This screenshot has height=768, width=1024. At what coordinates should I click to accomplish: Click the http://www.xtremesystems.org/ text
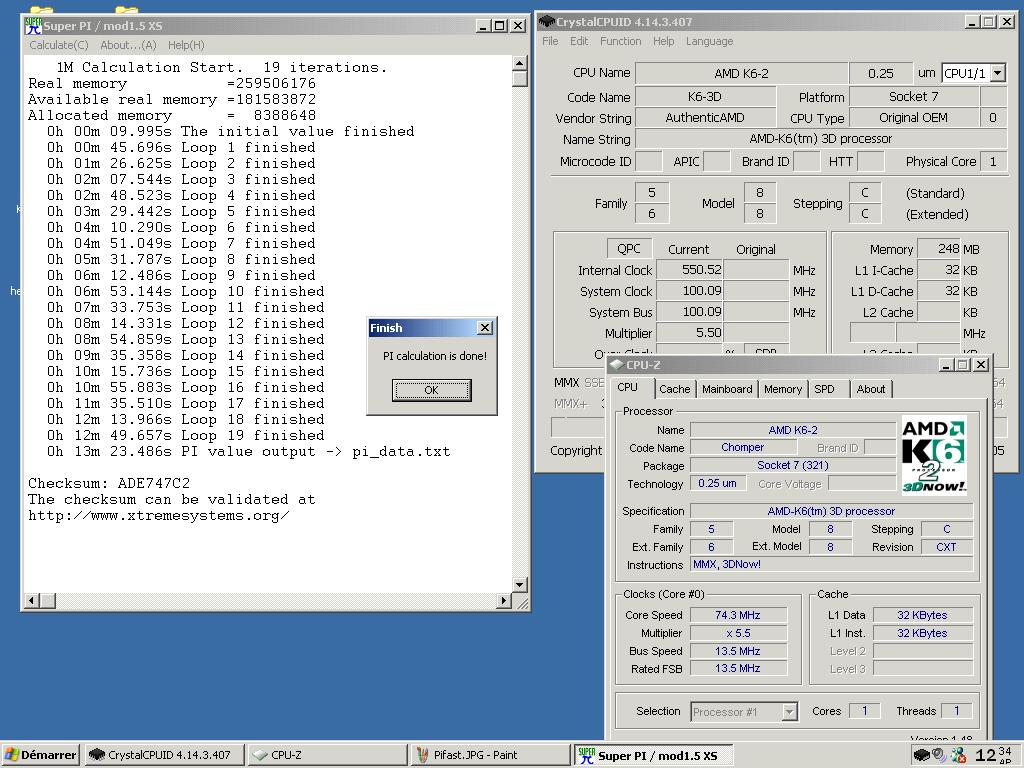159,515
